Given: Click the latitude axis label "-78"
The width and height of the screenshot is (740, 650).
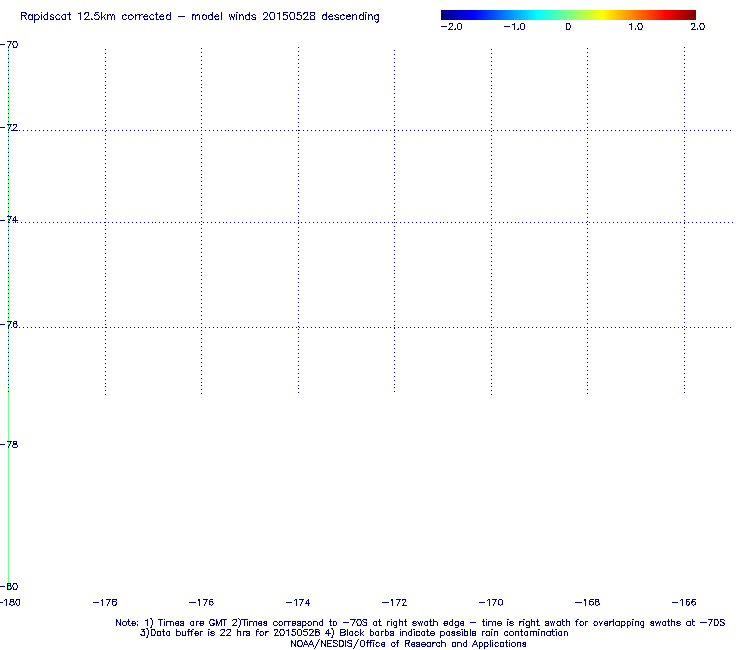Looking at the screenshot, I should (x=9, y=445).
